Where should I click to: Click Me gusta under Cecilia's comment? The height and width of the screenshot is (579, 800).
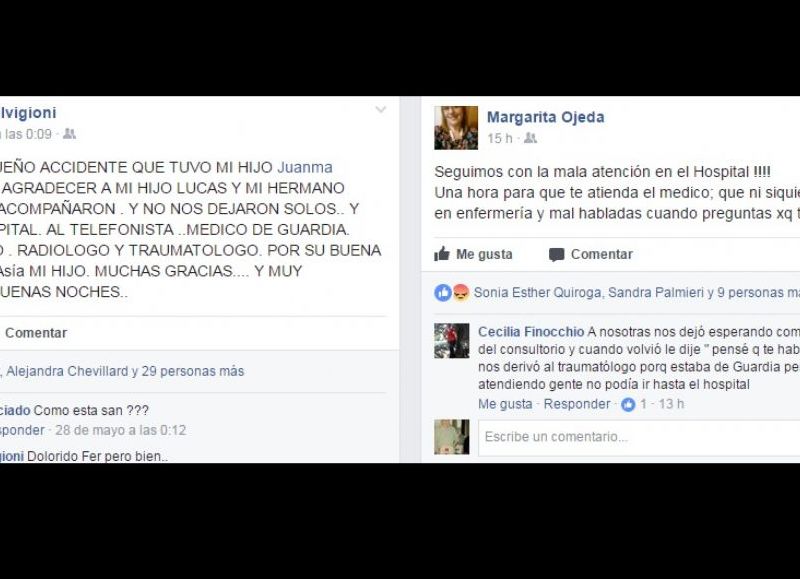coord(505,404)
